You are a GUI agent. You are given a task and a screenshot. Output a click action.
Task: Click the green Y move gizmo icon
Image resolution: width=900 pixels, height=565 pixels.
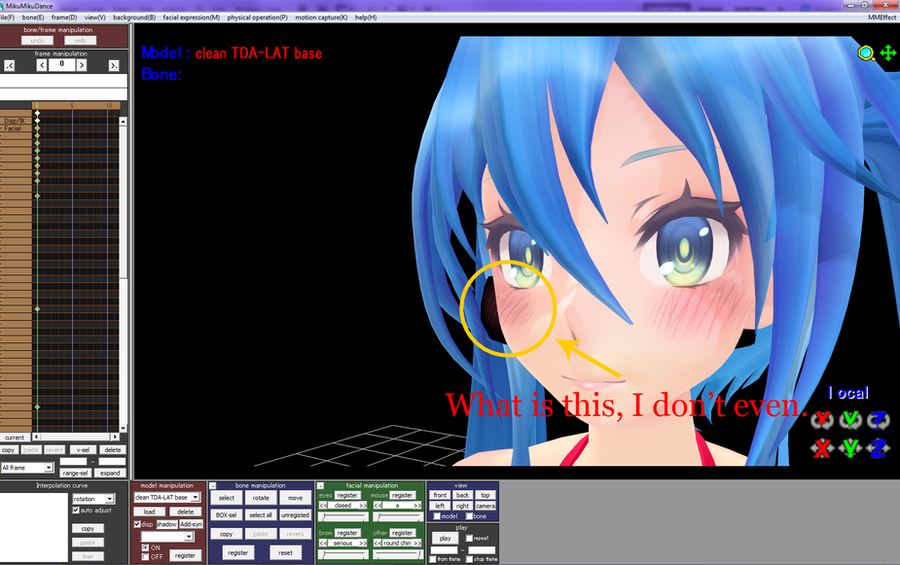tap(850, 448)
